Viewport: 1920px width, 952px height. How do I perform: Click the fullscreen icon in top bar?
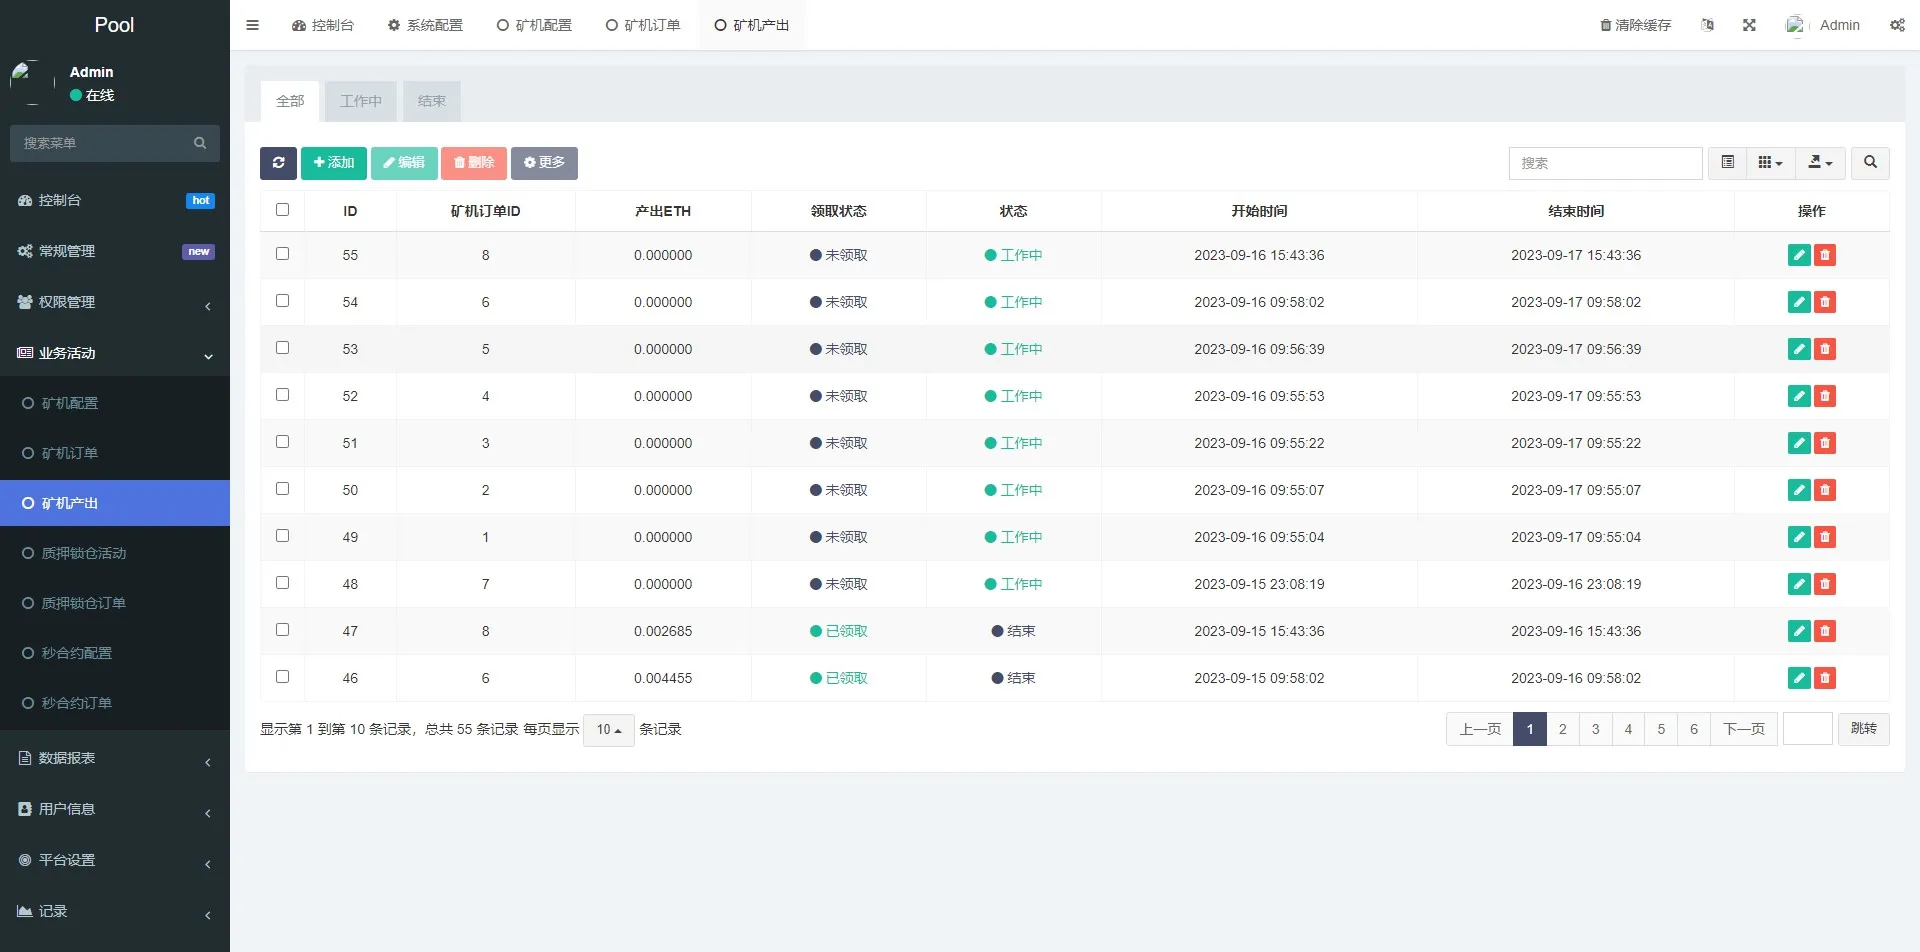pos(1749,25)
